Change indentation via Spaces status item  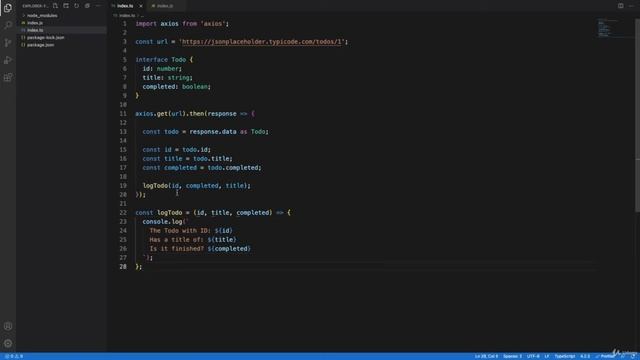pos(512,356)
